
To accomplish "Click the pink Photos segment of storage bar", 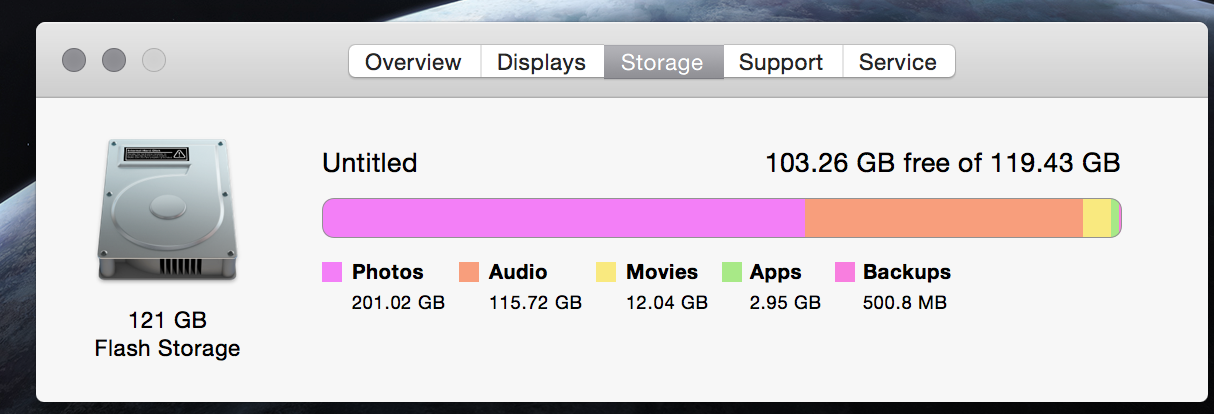I will [x=564, y=218].
